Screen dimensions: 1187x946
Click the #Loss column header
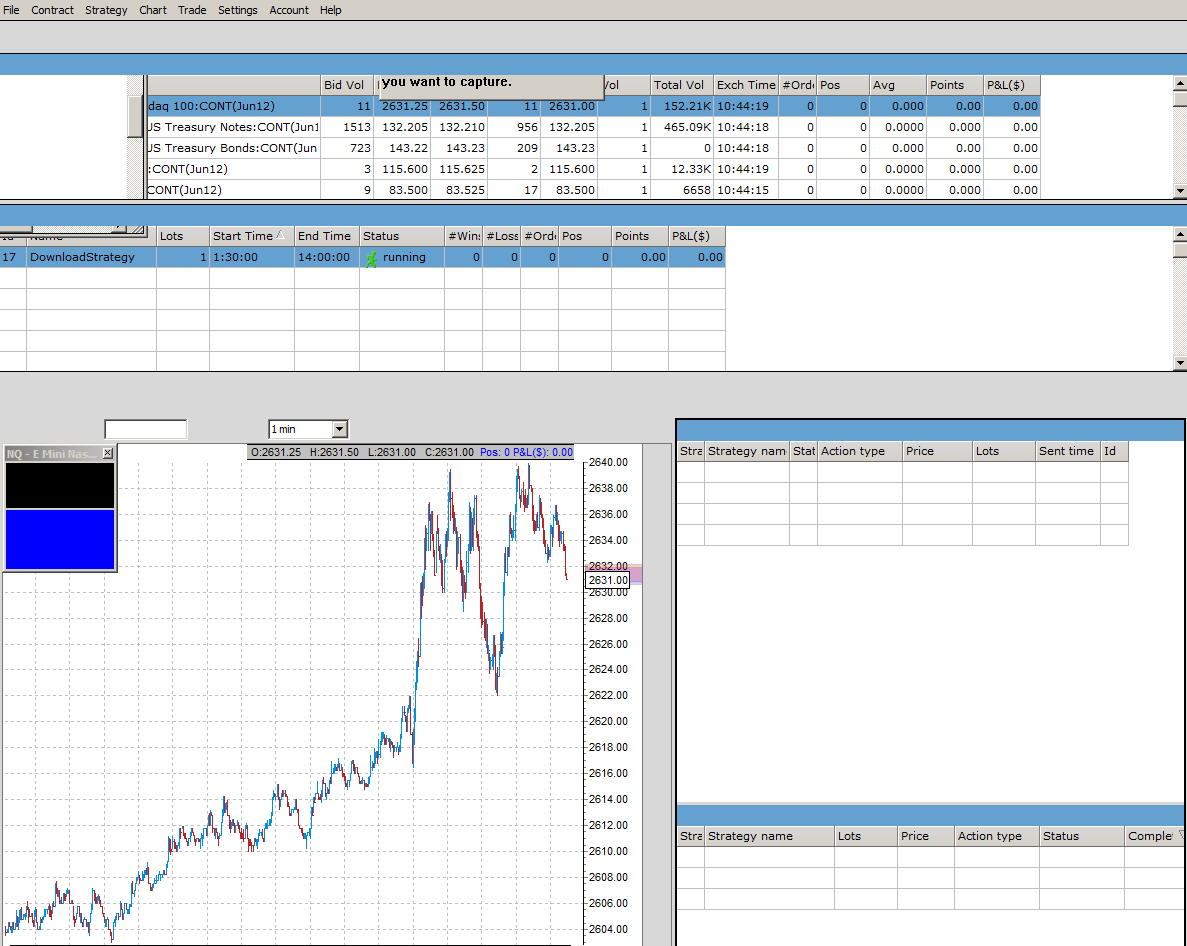(x=501, y=236)
